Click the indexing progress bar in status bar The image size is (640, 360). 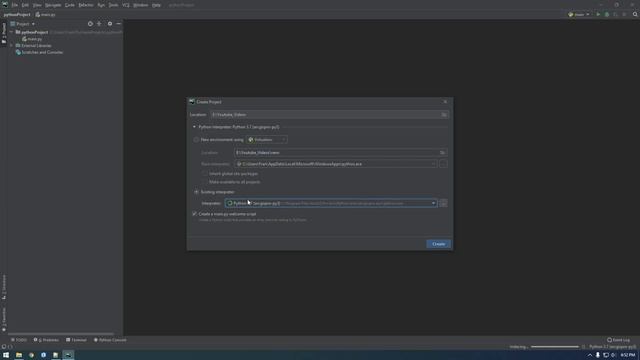[555, 347]
